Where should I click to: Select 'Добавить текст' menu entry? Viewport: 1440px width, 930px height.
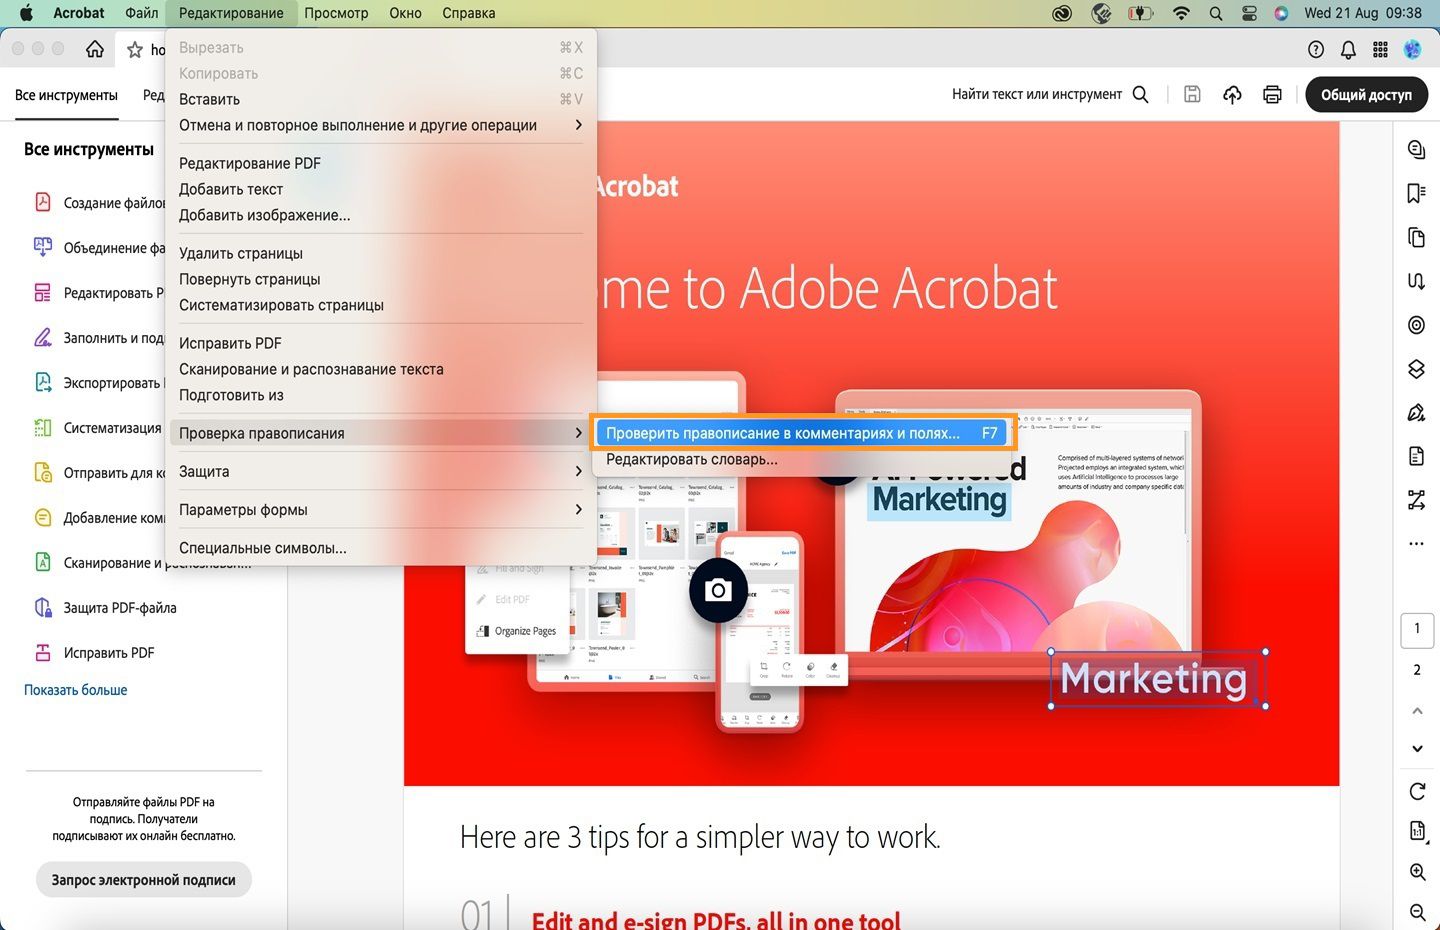(x=381, y=189)
